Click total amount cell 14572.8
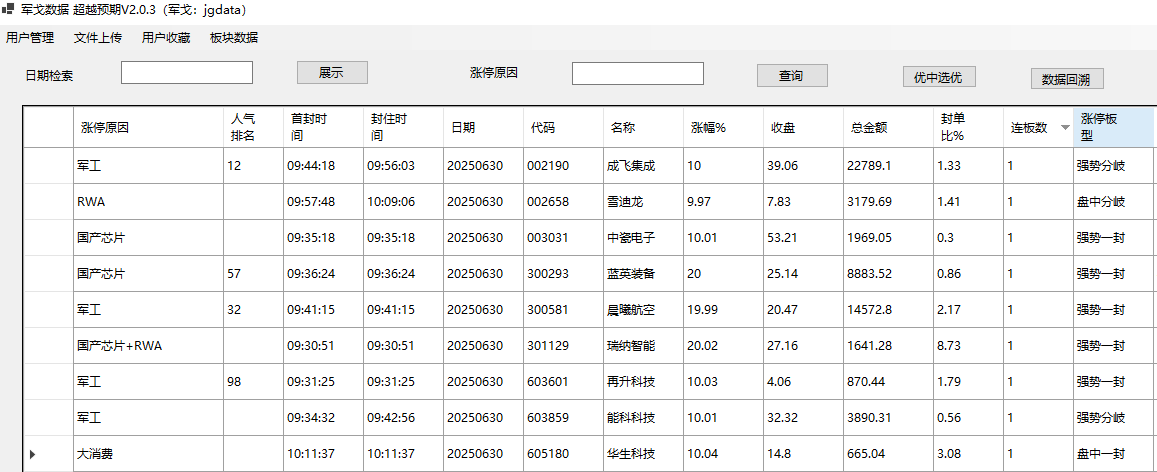This screenshot has width=1157, height=472. (888, 310)
